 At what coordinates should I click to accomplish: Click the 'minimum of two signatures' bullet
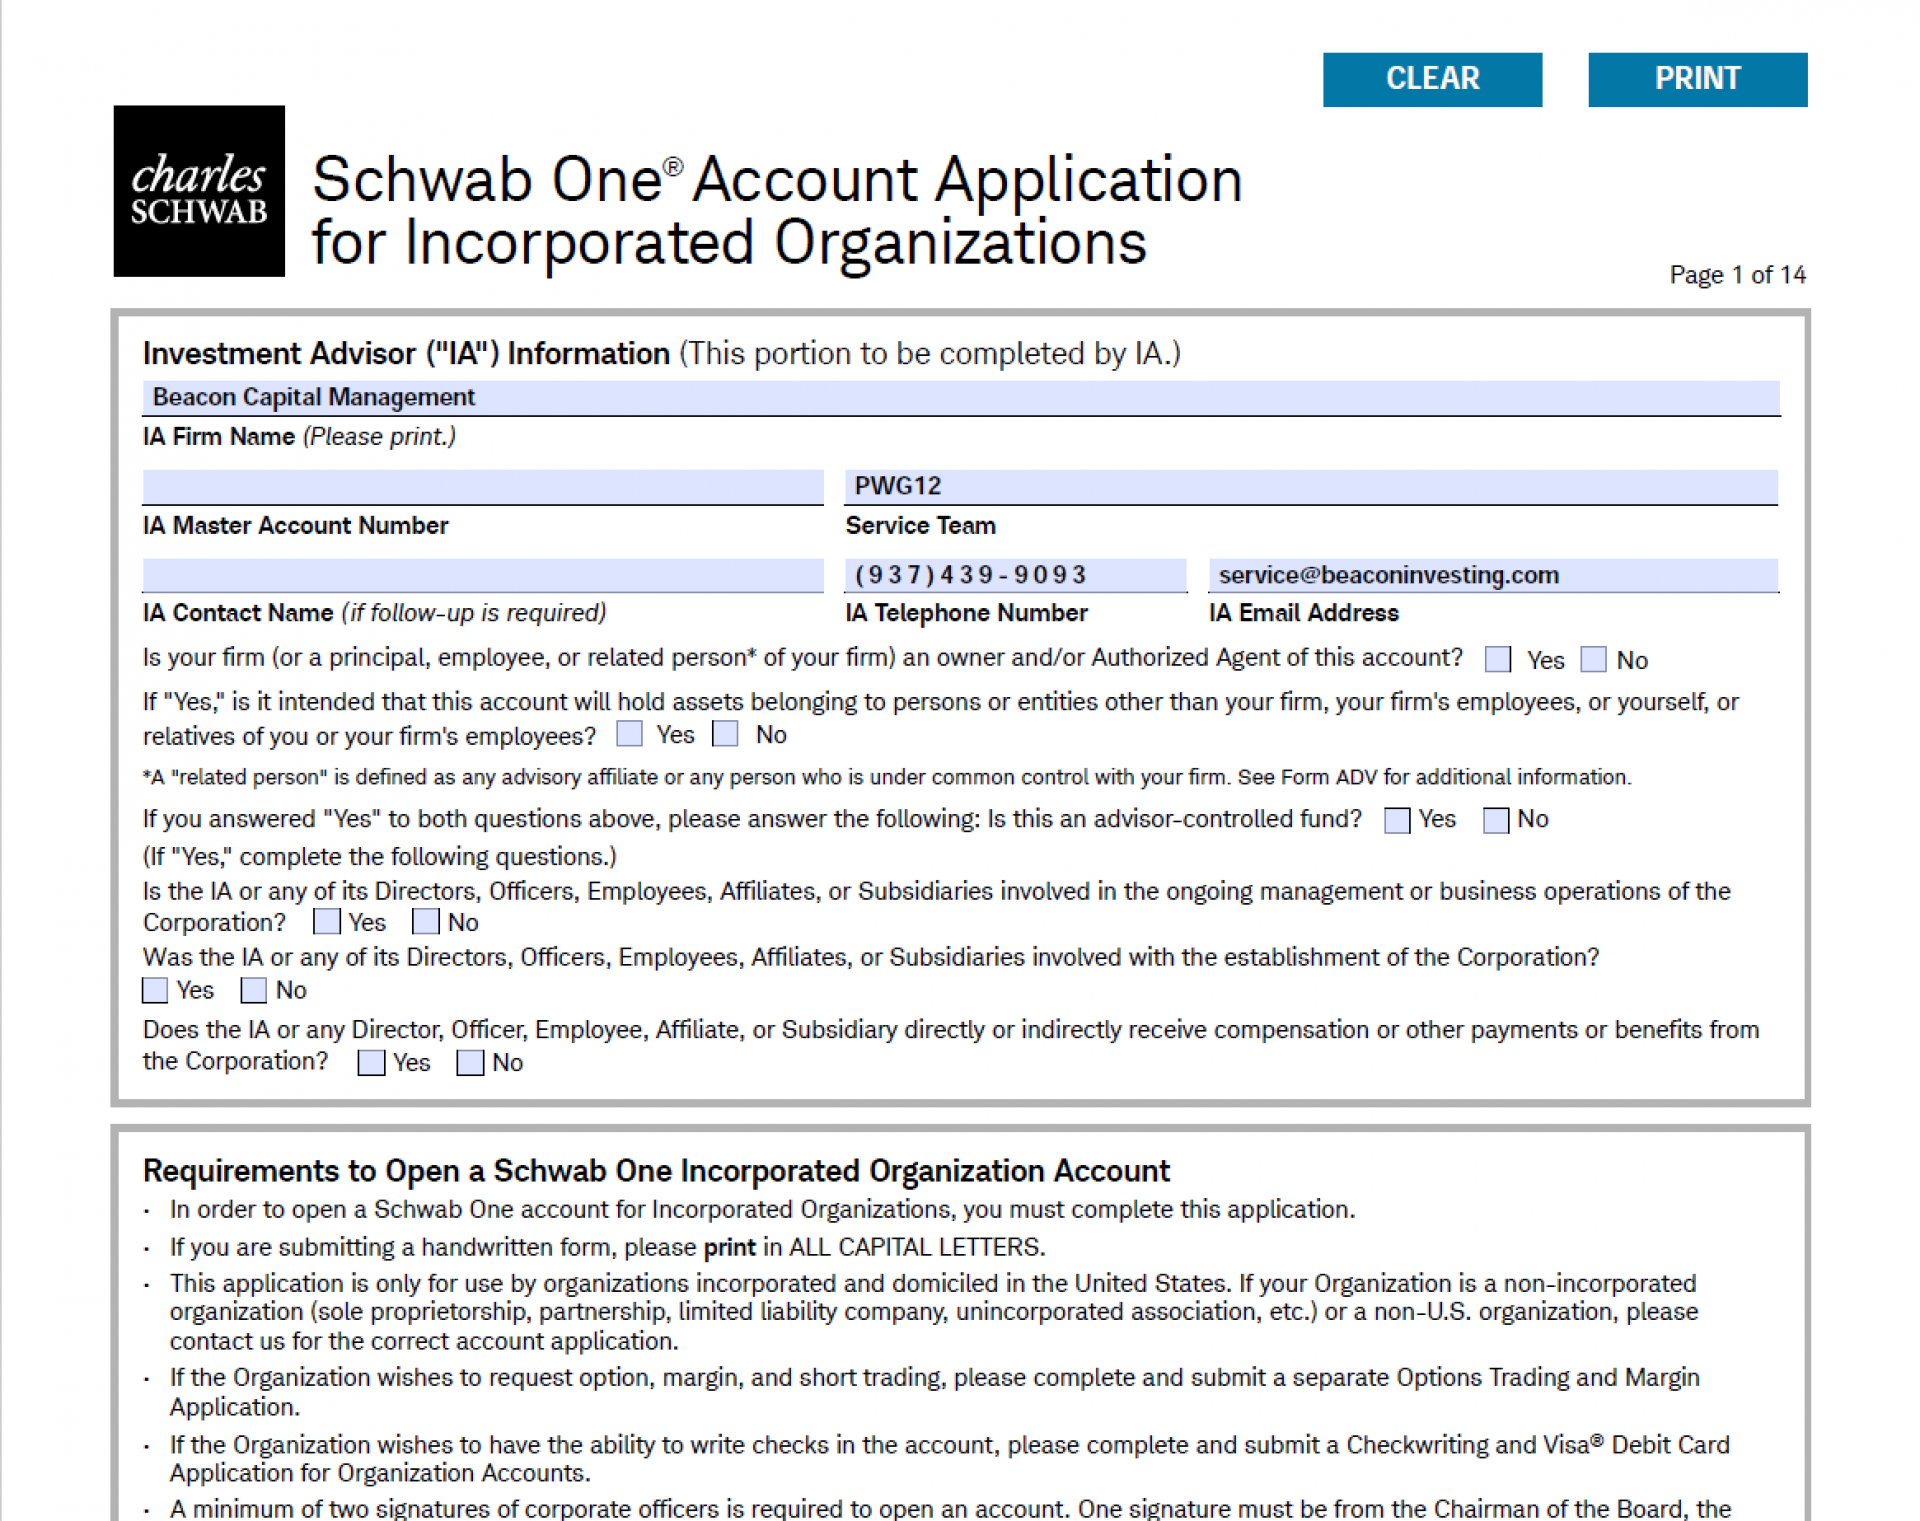pyautogui.click(x=950, y=1508)
